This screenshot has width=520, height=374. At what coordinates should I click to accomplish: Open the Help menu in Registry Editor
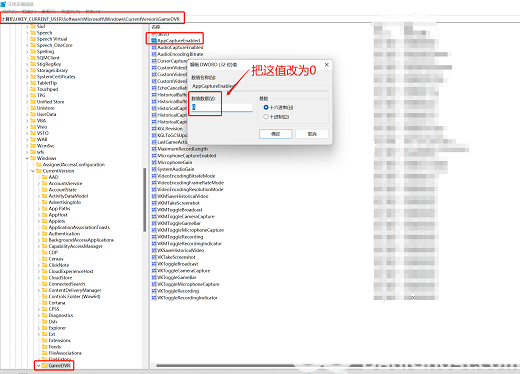coord(93,12)
